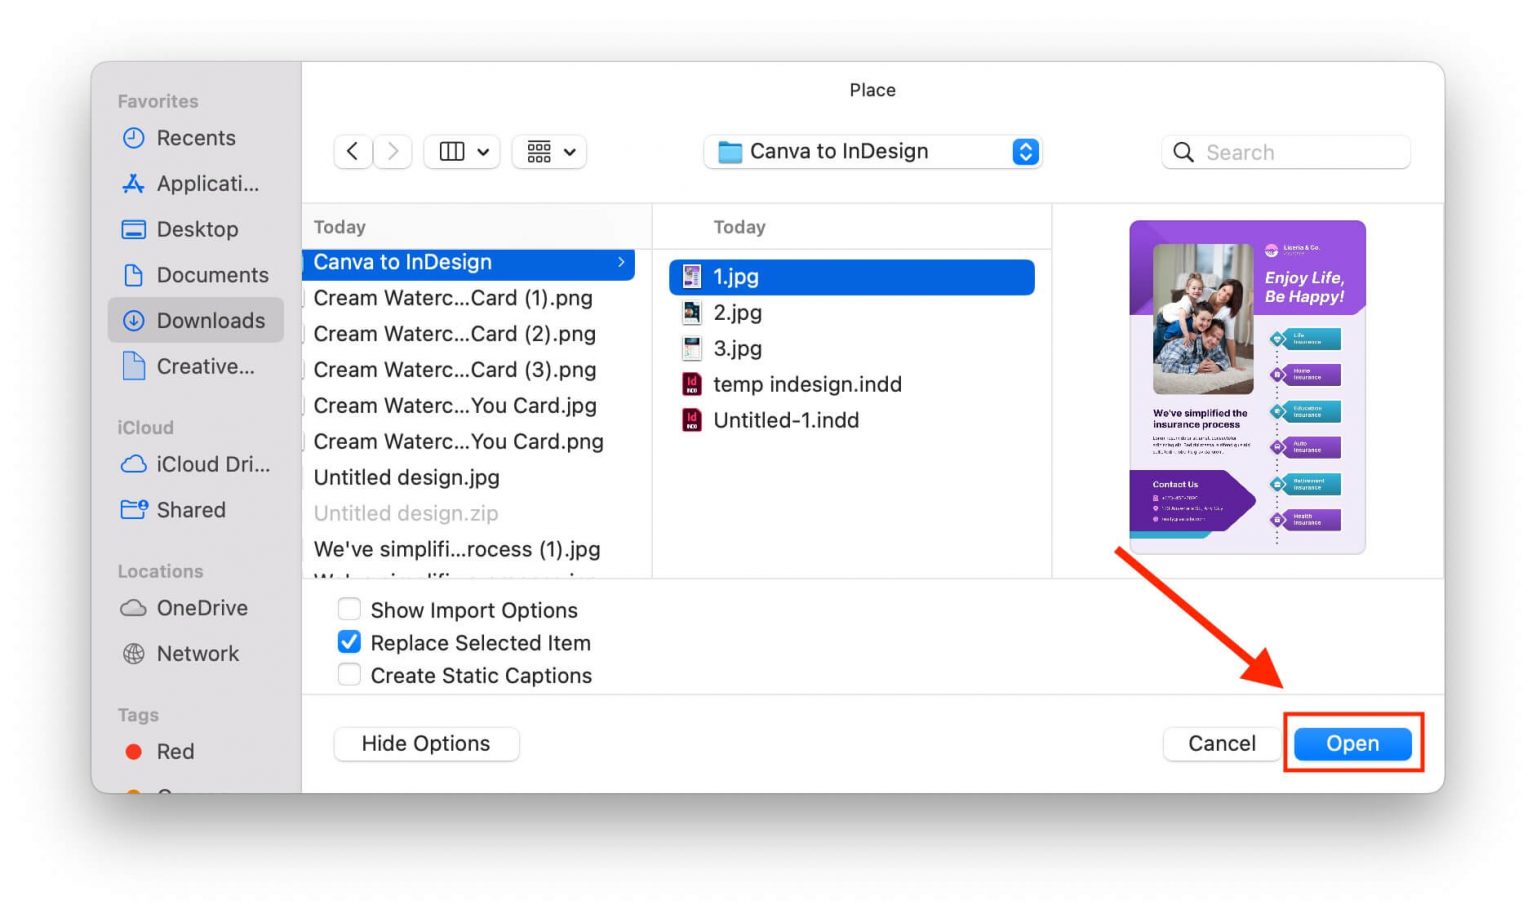This screenshot has height=914, width=1536.
Task: Go to Documents in the sidebar
Action: click(x=211, y=275)
